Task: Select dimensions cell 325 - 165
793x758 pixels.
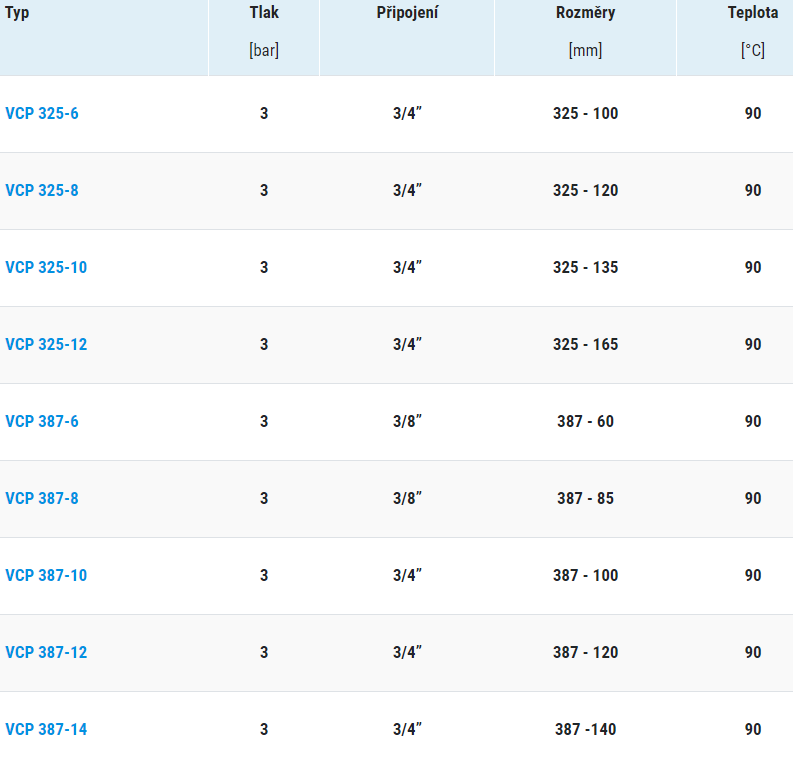Action: (x=586, y=344)
